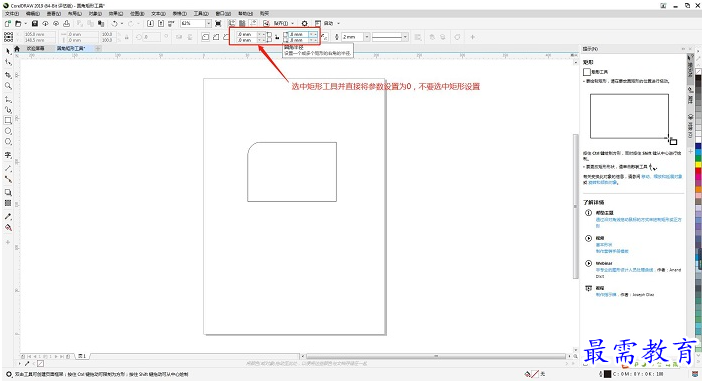Click the Undo arrow icon
Image resolution: width=705 pixels, height=383 pixels.
coord(115,23)
